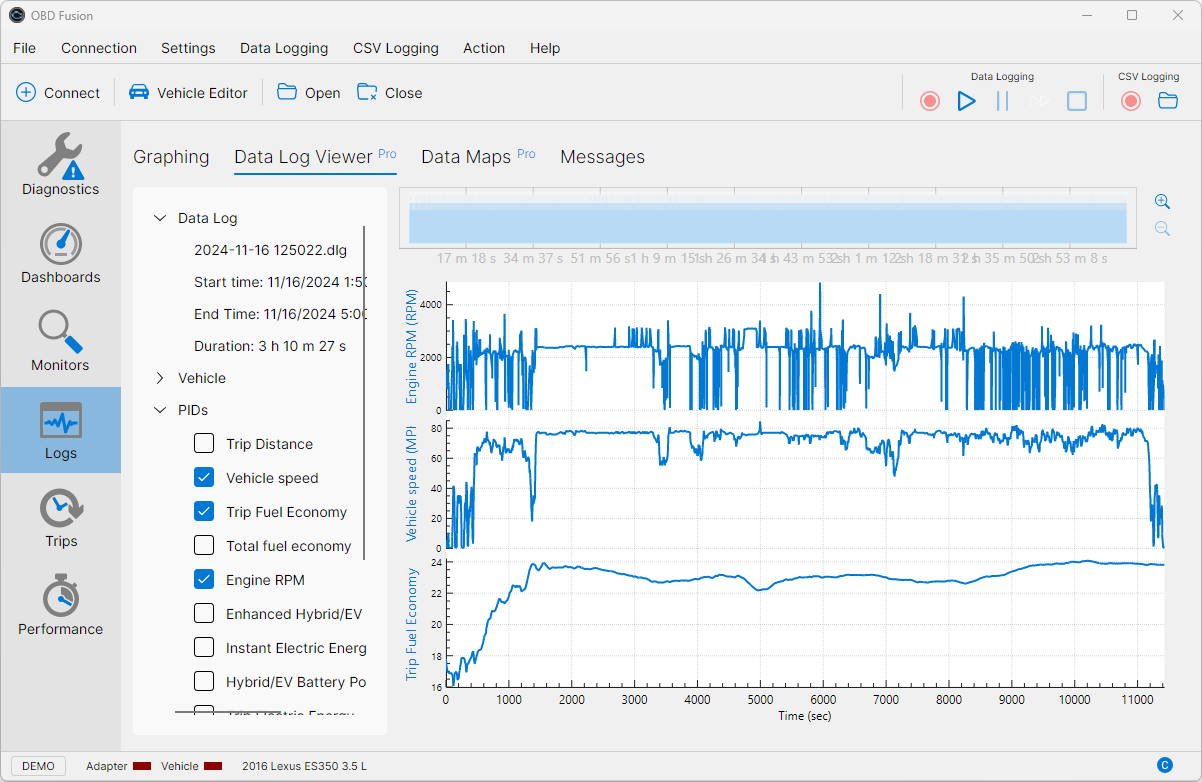Zoom in on the log timeline
This screenshot has height=782, width=1202.
1162,201
